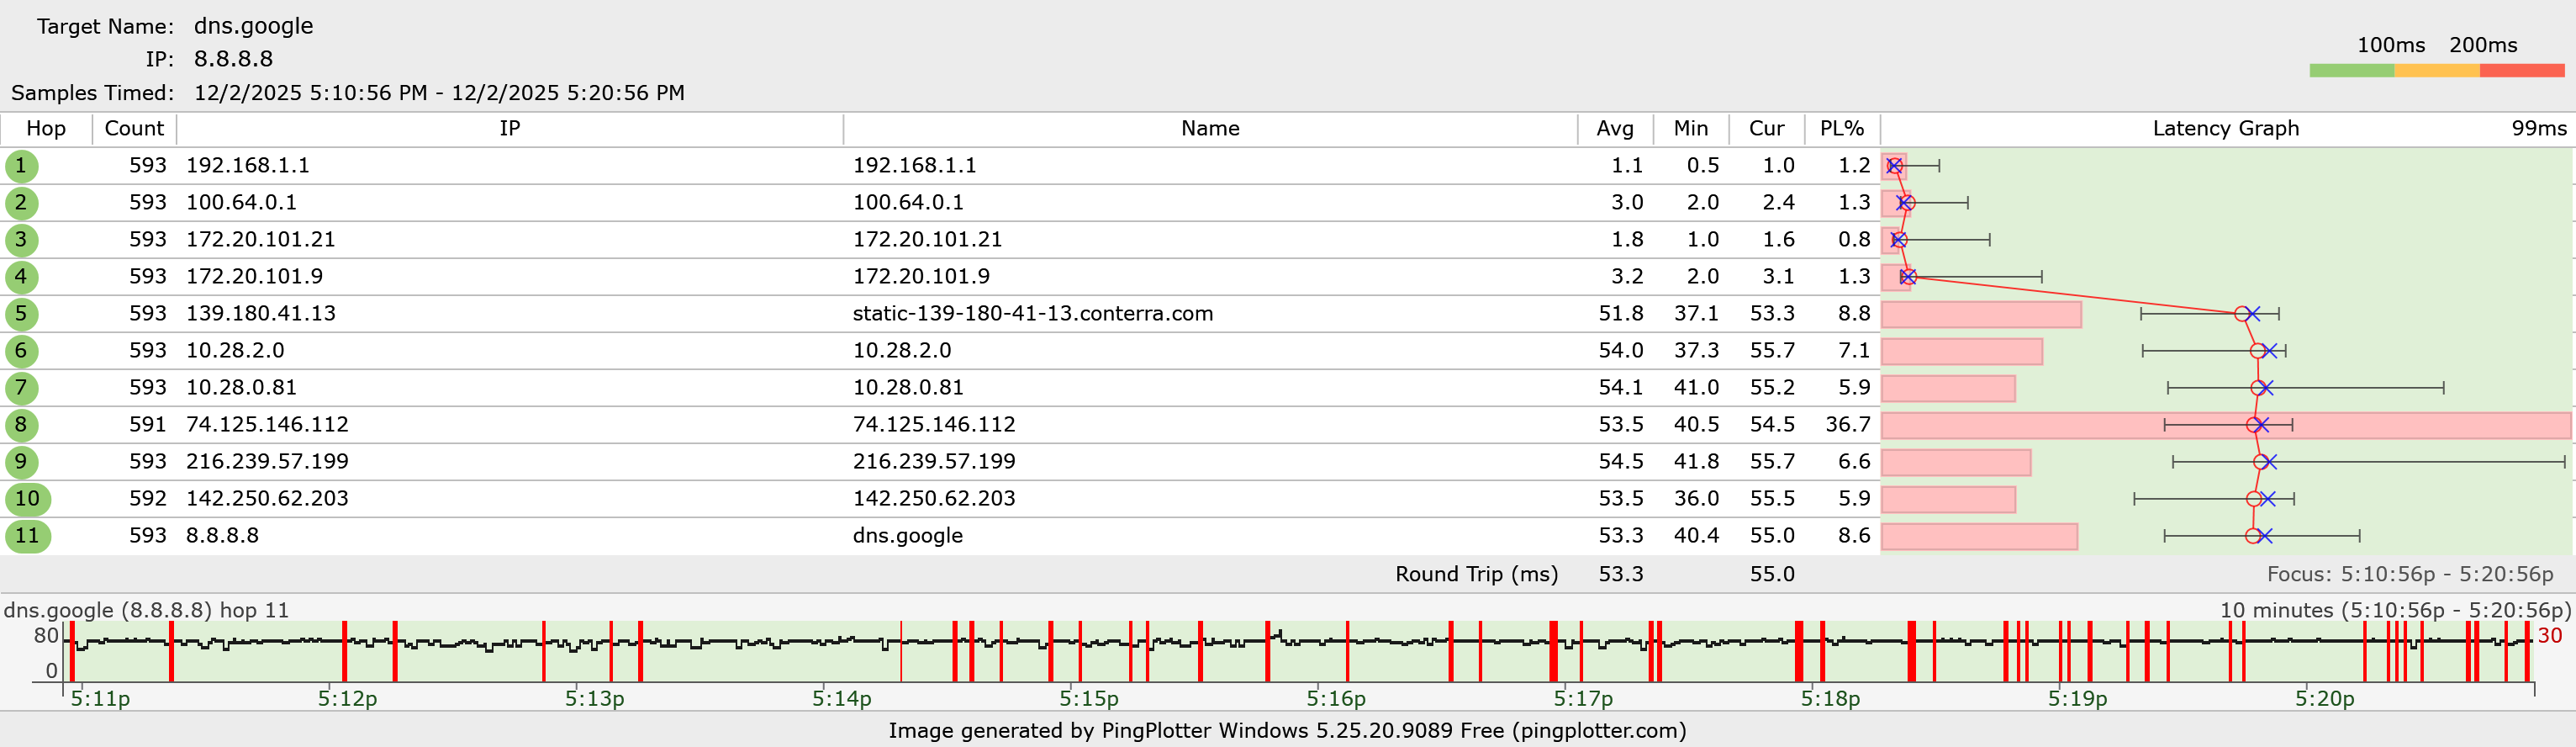This screenshot has width=2576, height=747.
Task: Click the hop 7 circle icon
Action: point(21,388)
